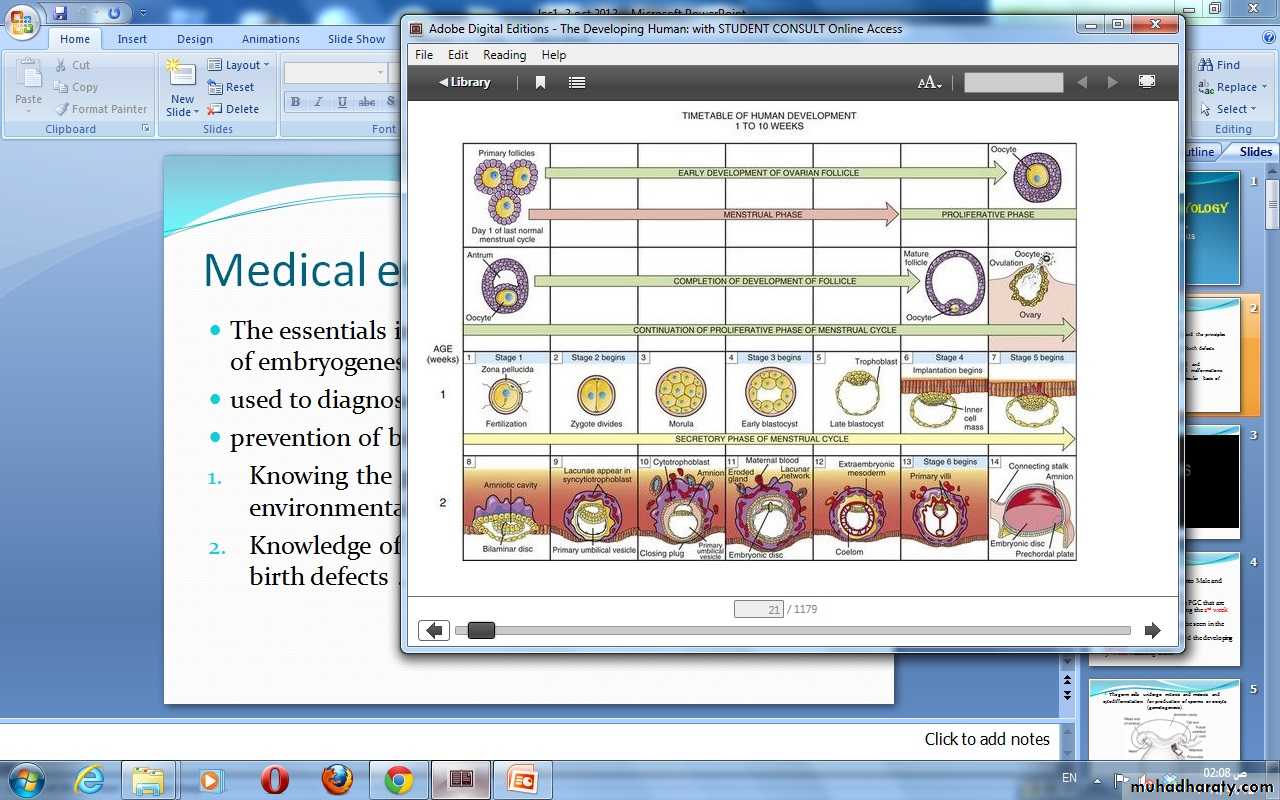The image size is (1280, 800).
Task: Open the table of contents list icon
Action: [x=577, y=83]
